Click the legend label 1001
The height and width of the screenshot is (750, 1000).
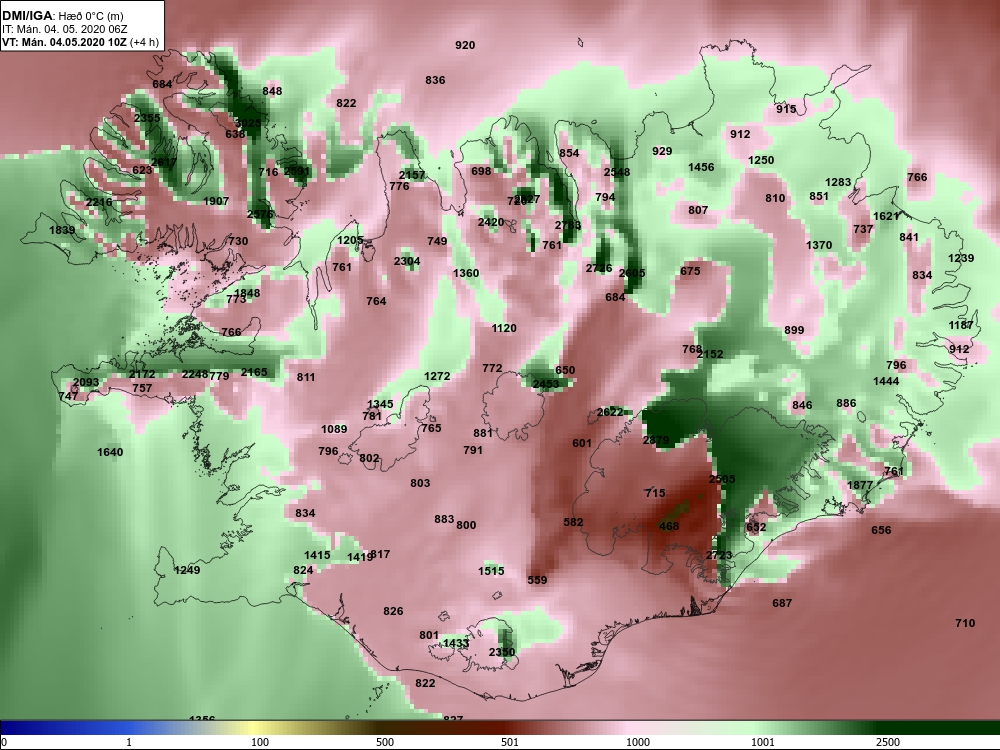[x=763, y=742]
